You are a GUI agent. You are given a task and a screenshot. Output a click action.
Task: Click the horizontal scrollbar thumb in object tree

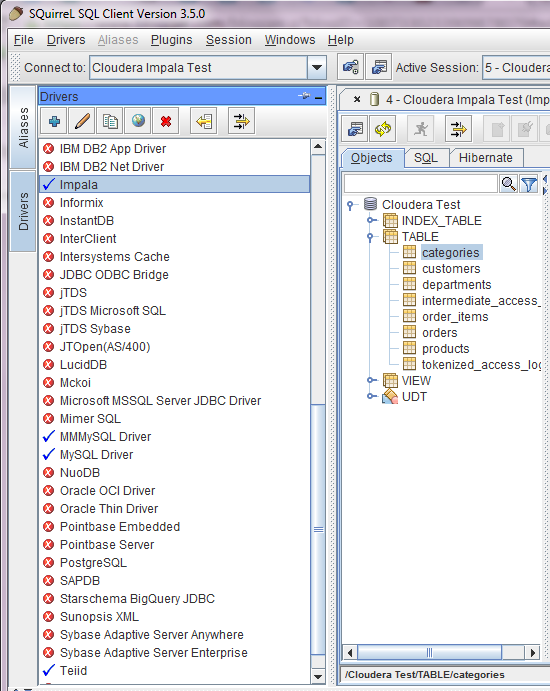pos(429,652)
